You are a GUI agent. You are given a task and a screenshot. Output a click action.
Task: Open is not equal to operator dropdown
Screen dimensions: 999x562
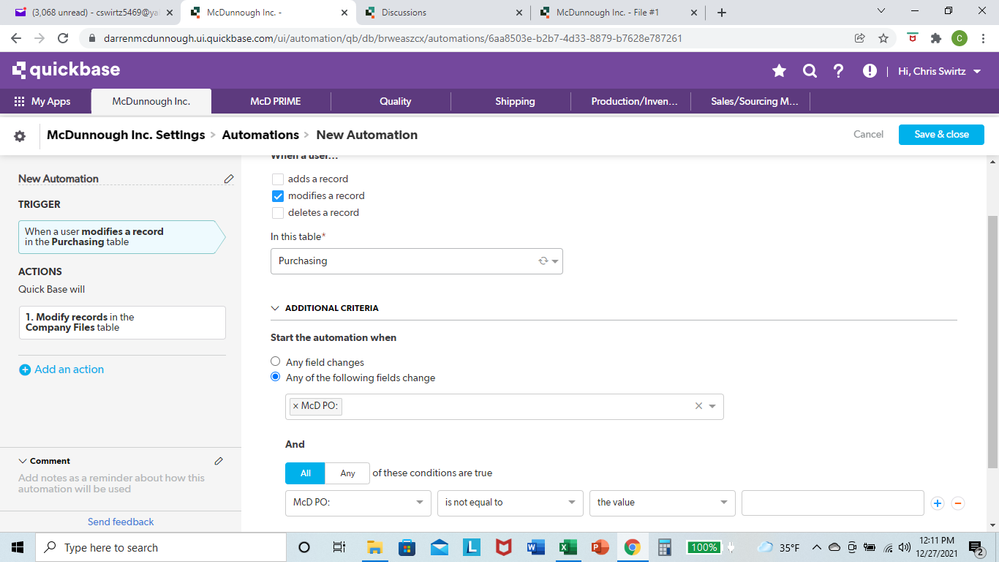point(510,503)
